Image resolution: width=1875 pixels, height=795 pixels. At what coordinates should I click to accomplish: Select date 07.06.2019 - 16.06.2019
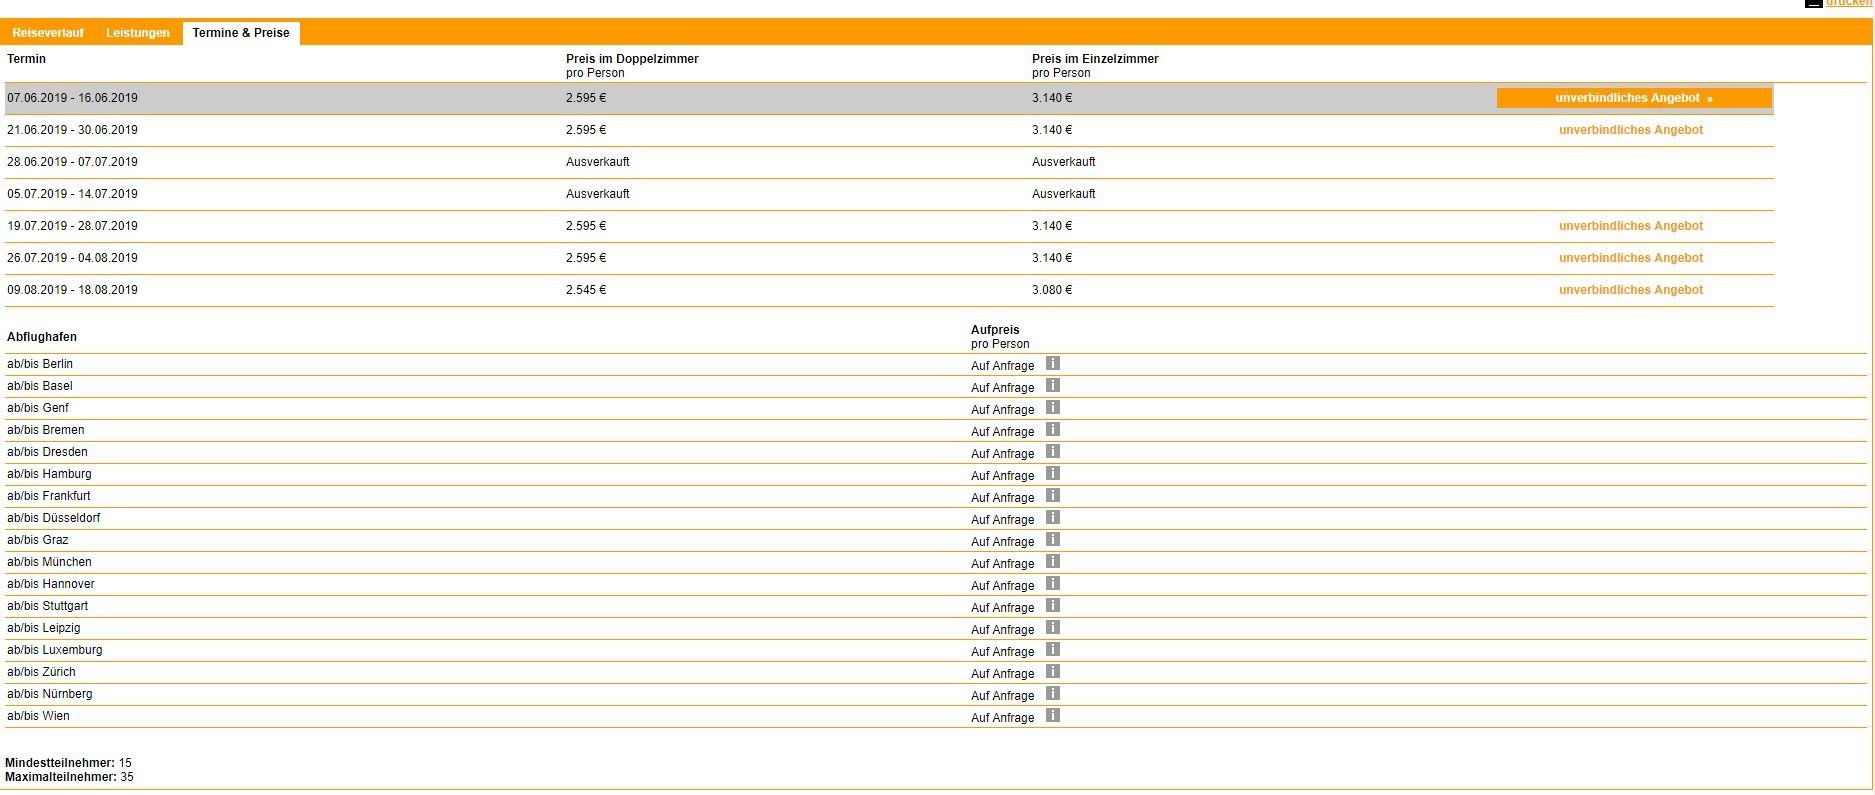(x=72, y=98)
